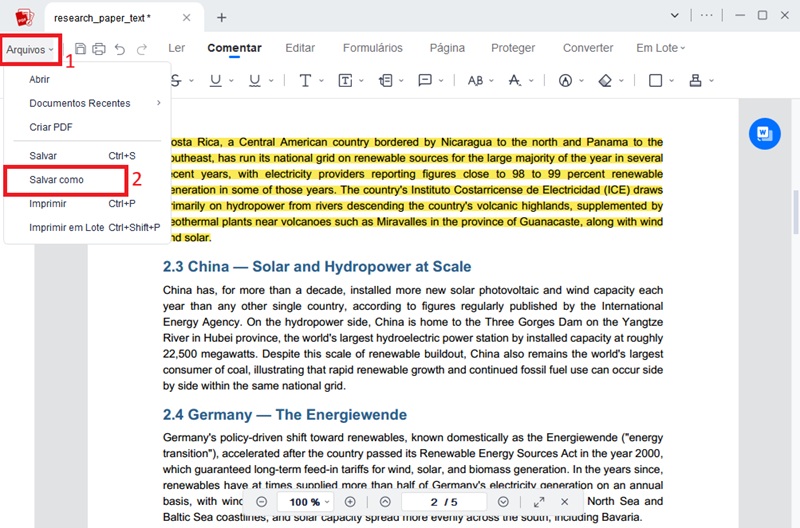Select the sticky note comment tool
Viewport: 800px width, 528px height.
(425, 80)
